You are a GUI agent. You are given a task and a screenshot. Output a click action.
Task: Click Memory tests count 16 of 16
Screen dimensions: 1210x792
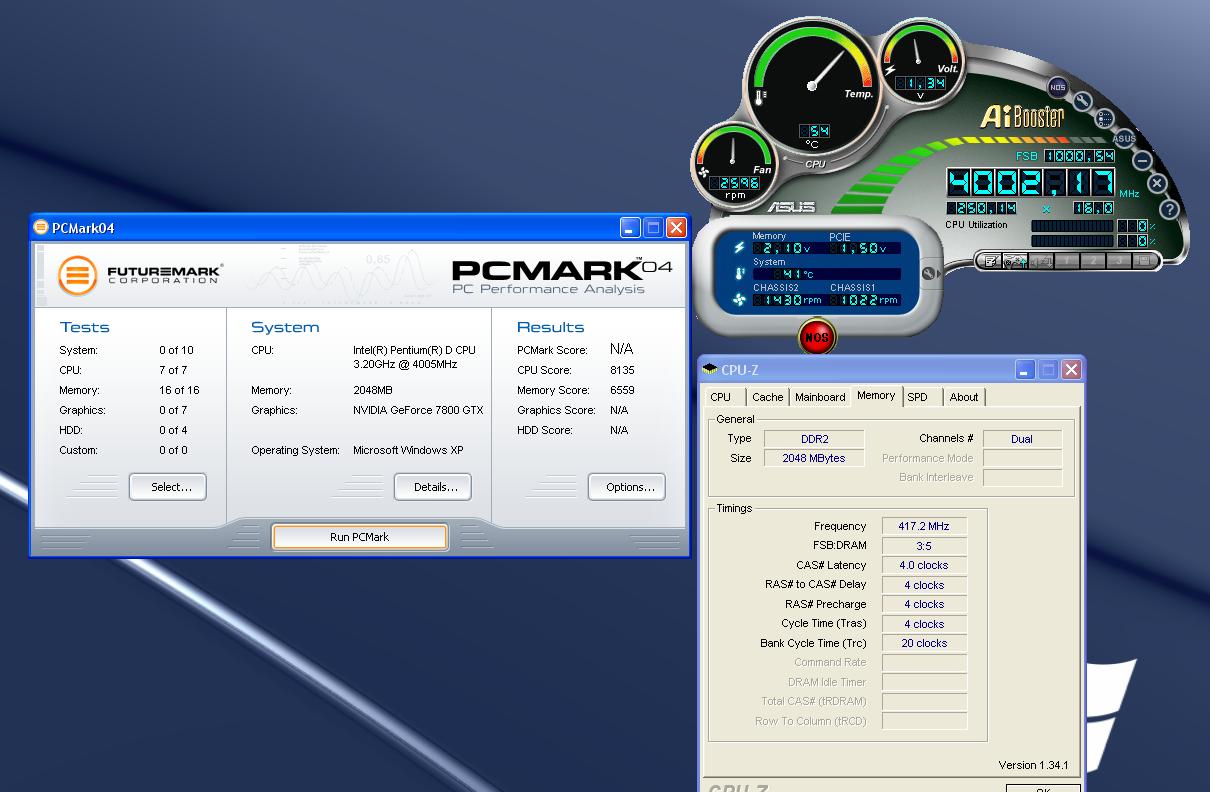(179, 390)
